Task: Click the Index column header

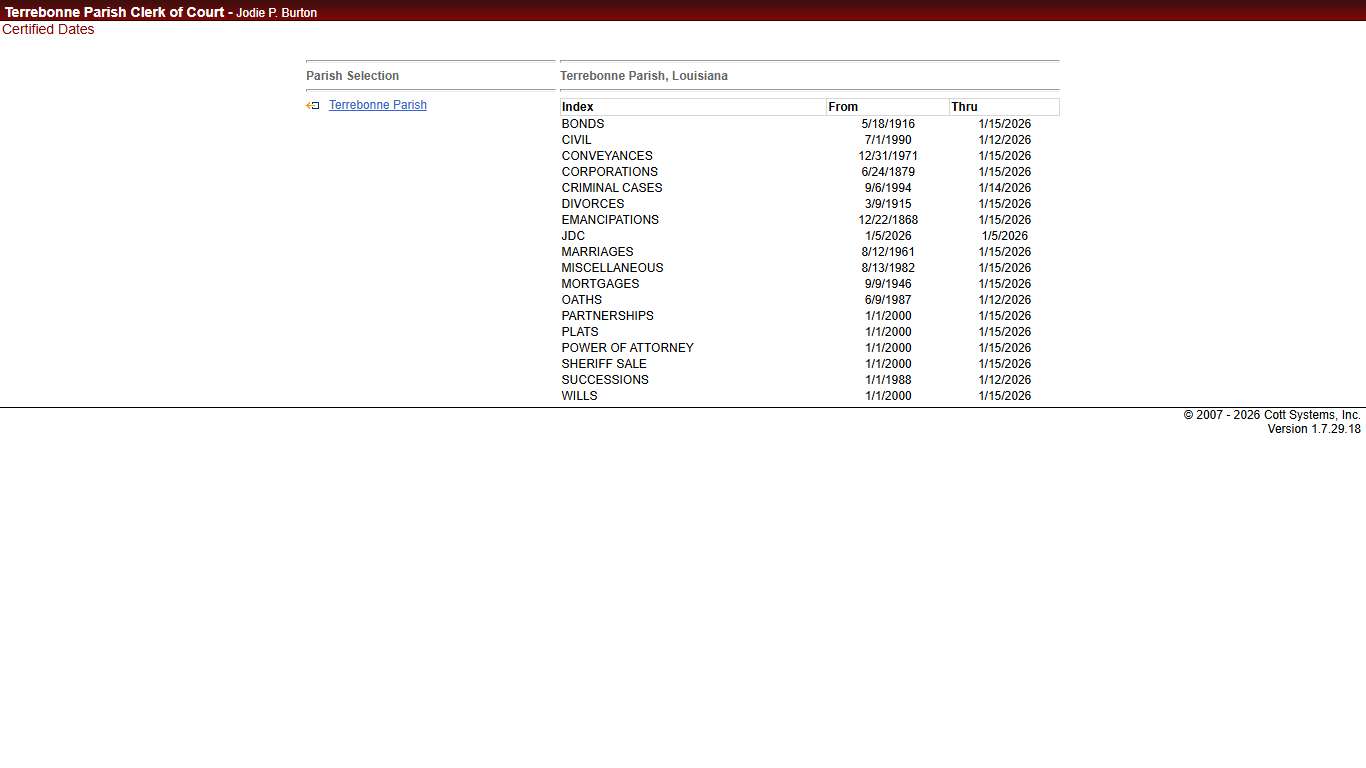Action: coord(578,107)
